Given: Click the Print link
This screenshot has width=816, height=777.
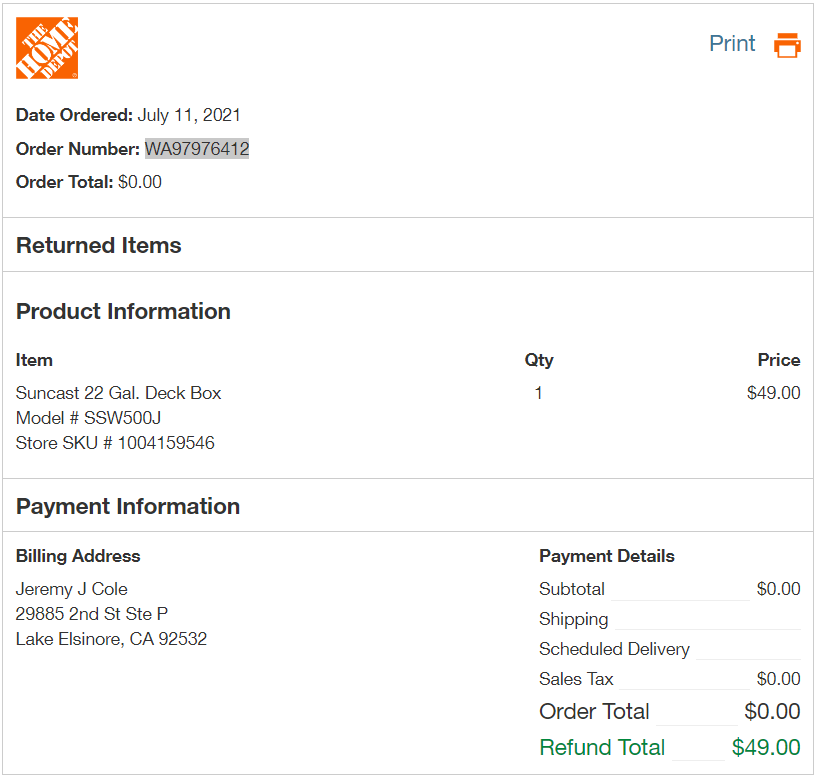Looking at the screenshot, I should [x=732, y=44].
